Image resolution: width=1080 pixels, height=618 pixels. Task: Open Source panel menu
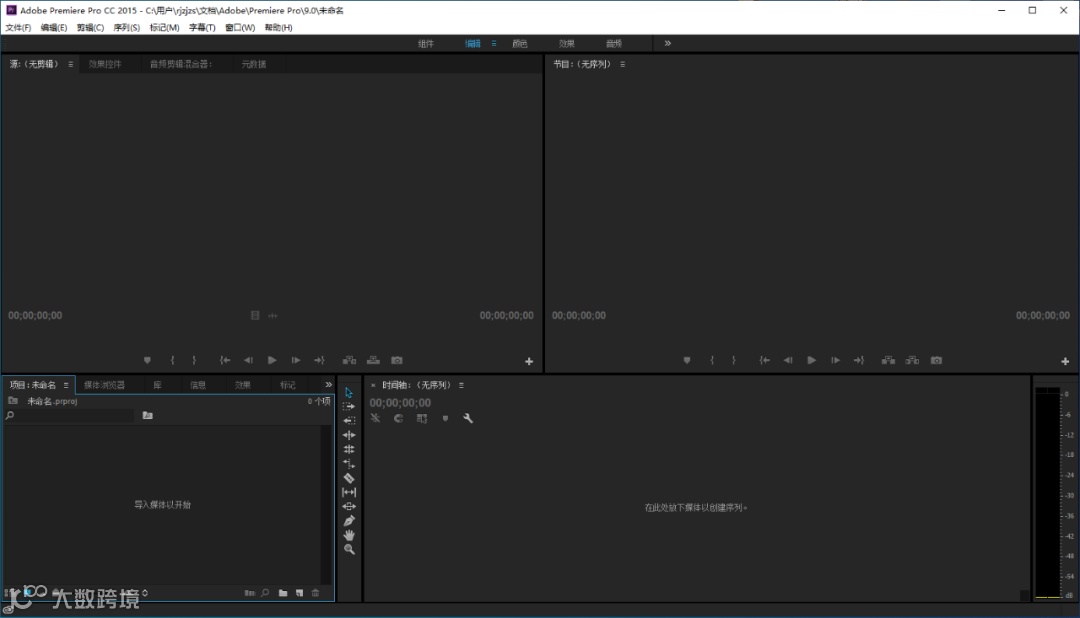[70, 64]
